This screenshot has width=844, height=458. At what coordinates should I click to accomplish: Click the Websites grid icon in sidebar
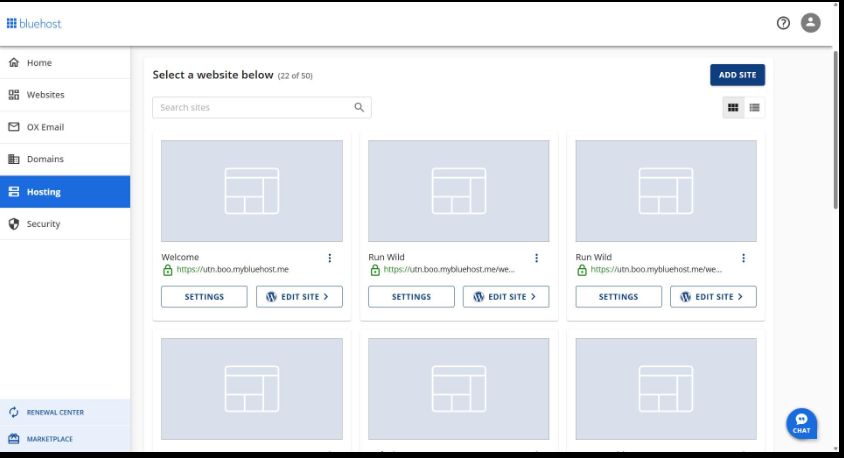click(14, 95)
